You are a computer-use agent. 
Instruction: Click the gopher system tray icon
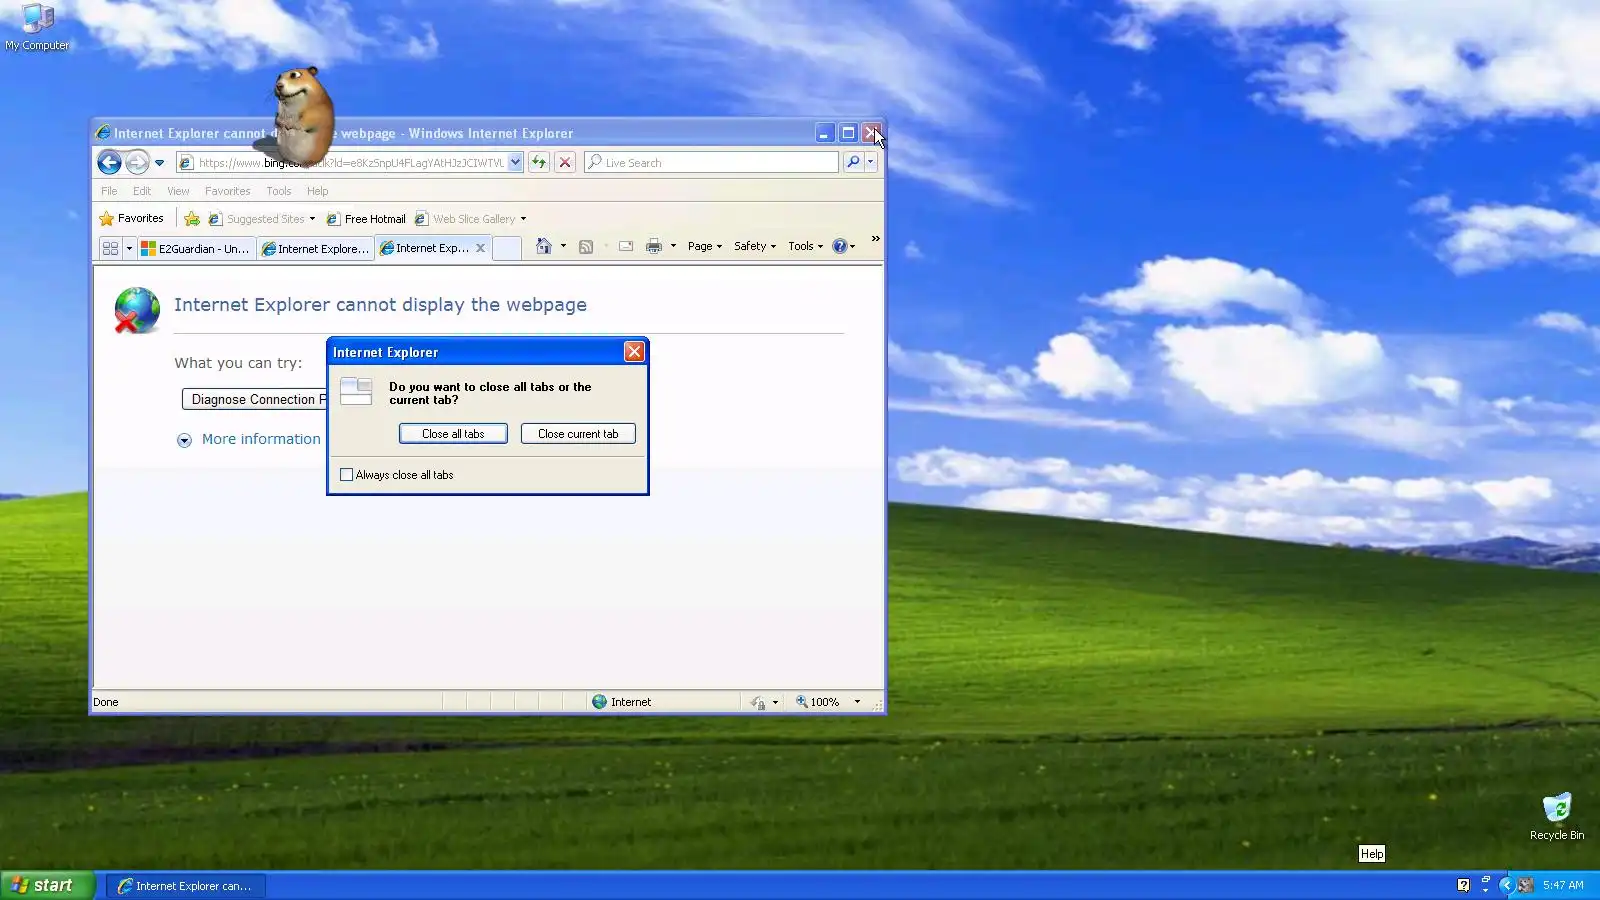[x=1525, y=885]
